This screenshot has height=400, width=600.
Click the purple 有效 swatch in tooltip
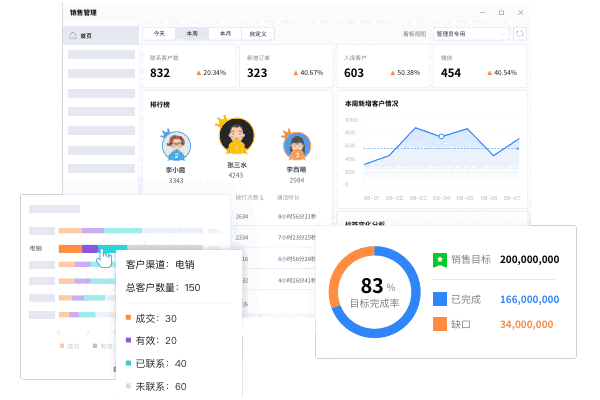129,340
